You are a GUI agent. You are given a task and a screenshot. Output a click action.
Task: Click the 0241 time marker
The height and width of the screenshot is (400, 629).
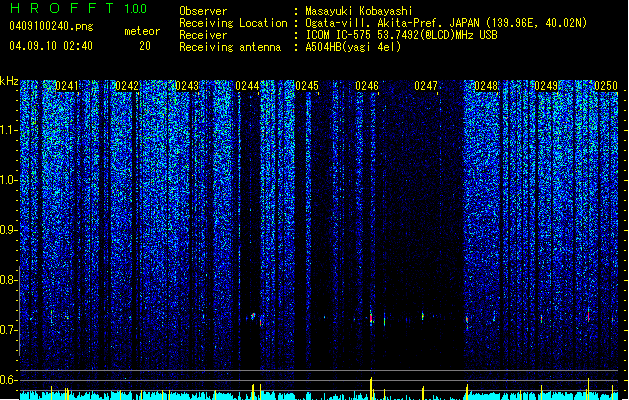[x=67, y=86]
